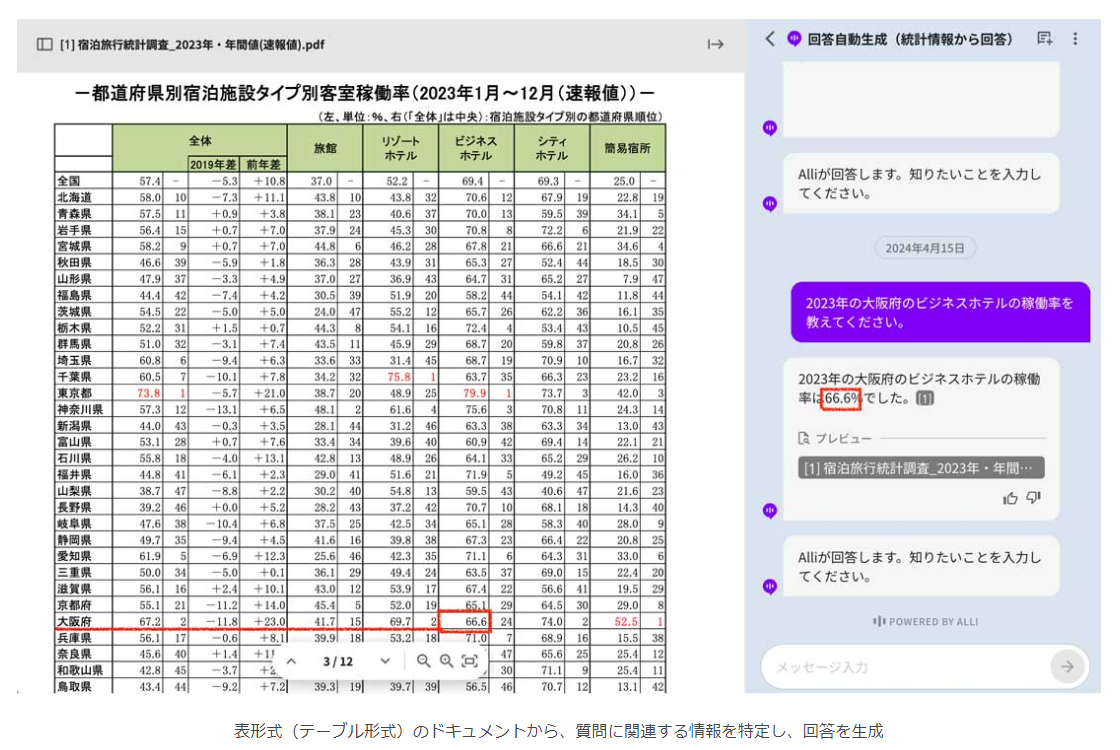Go to the next PDF page
The height and width of the screenshot is (750, 1120).
(x=385, y=661)
